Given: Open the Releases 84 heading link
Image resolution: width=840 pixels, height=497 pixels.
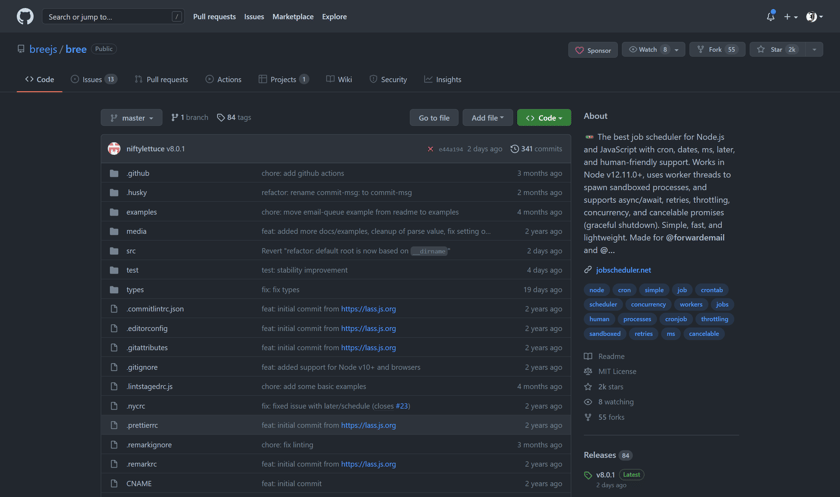Looking at the screenshot, I should click(x=608, y=455).
